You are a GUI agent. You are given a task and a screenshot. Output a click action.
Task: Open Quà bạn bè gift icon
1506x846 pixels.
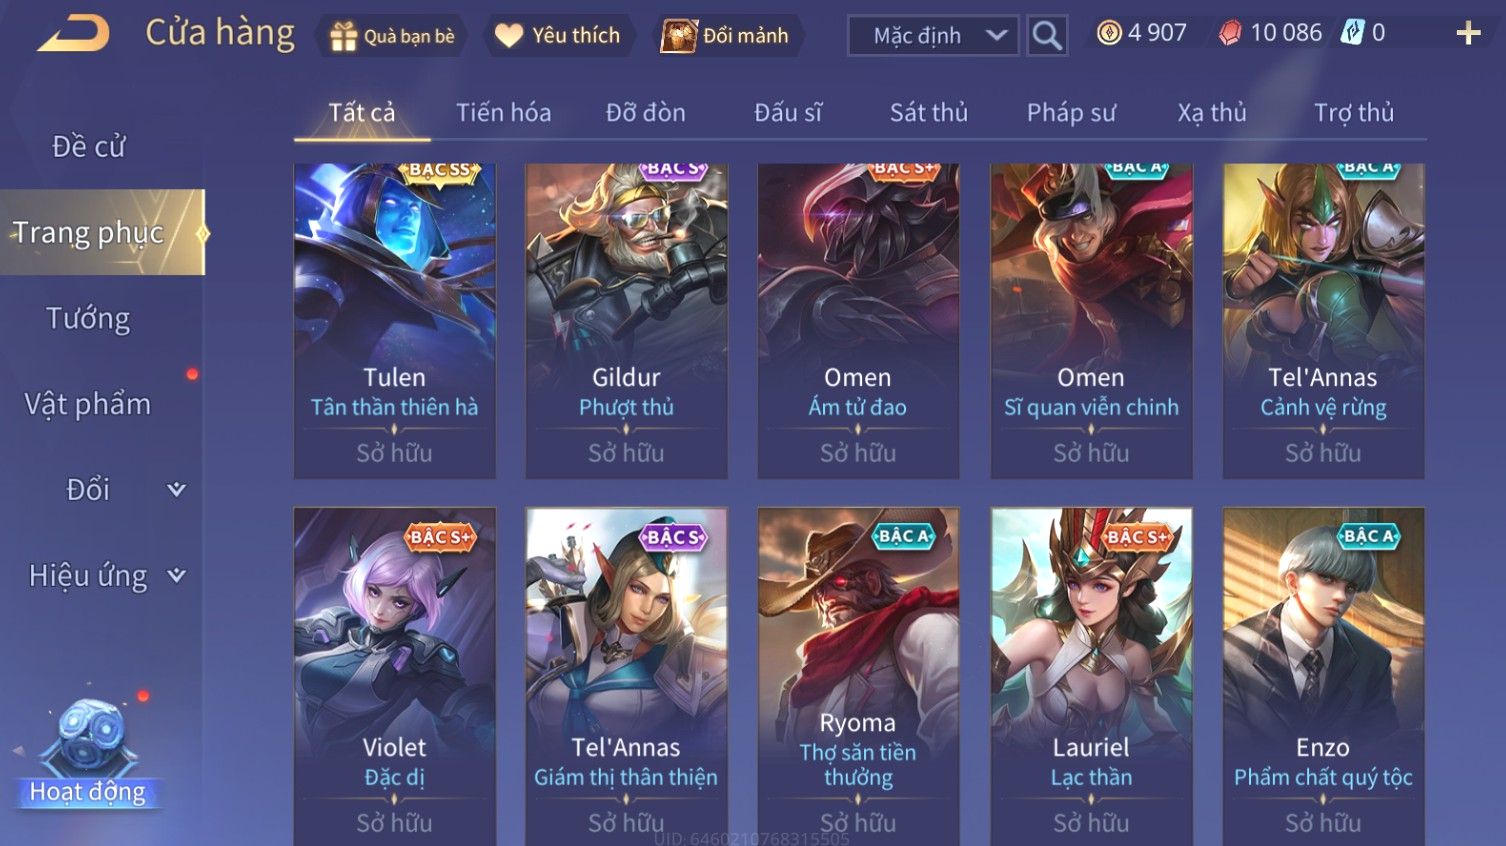343,36
